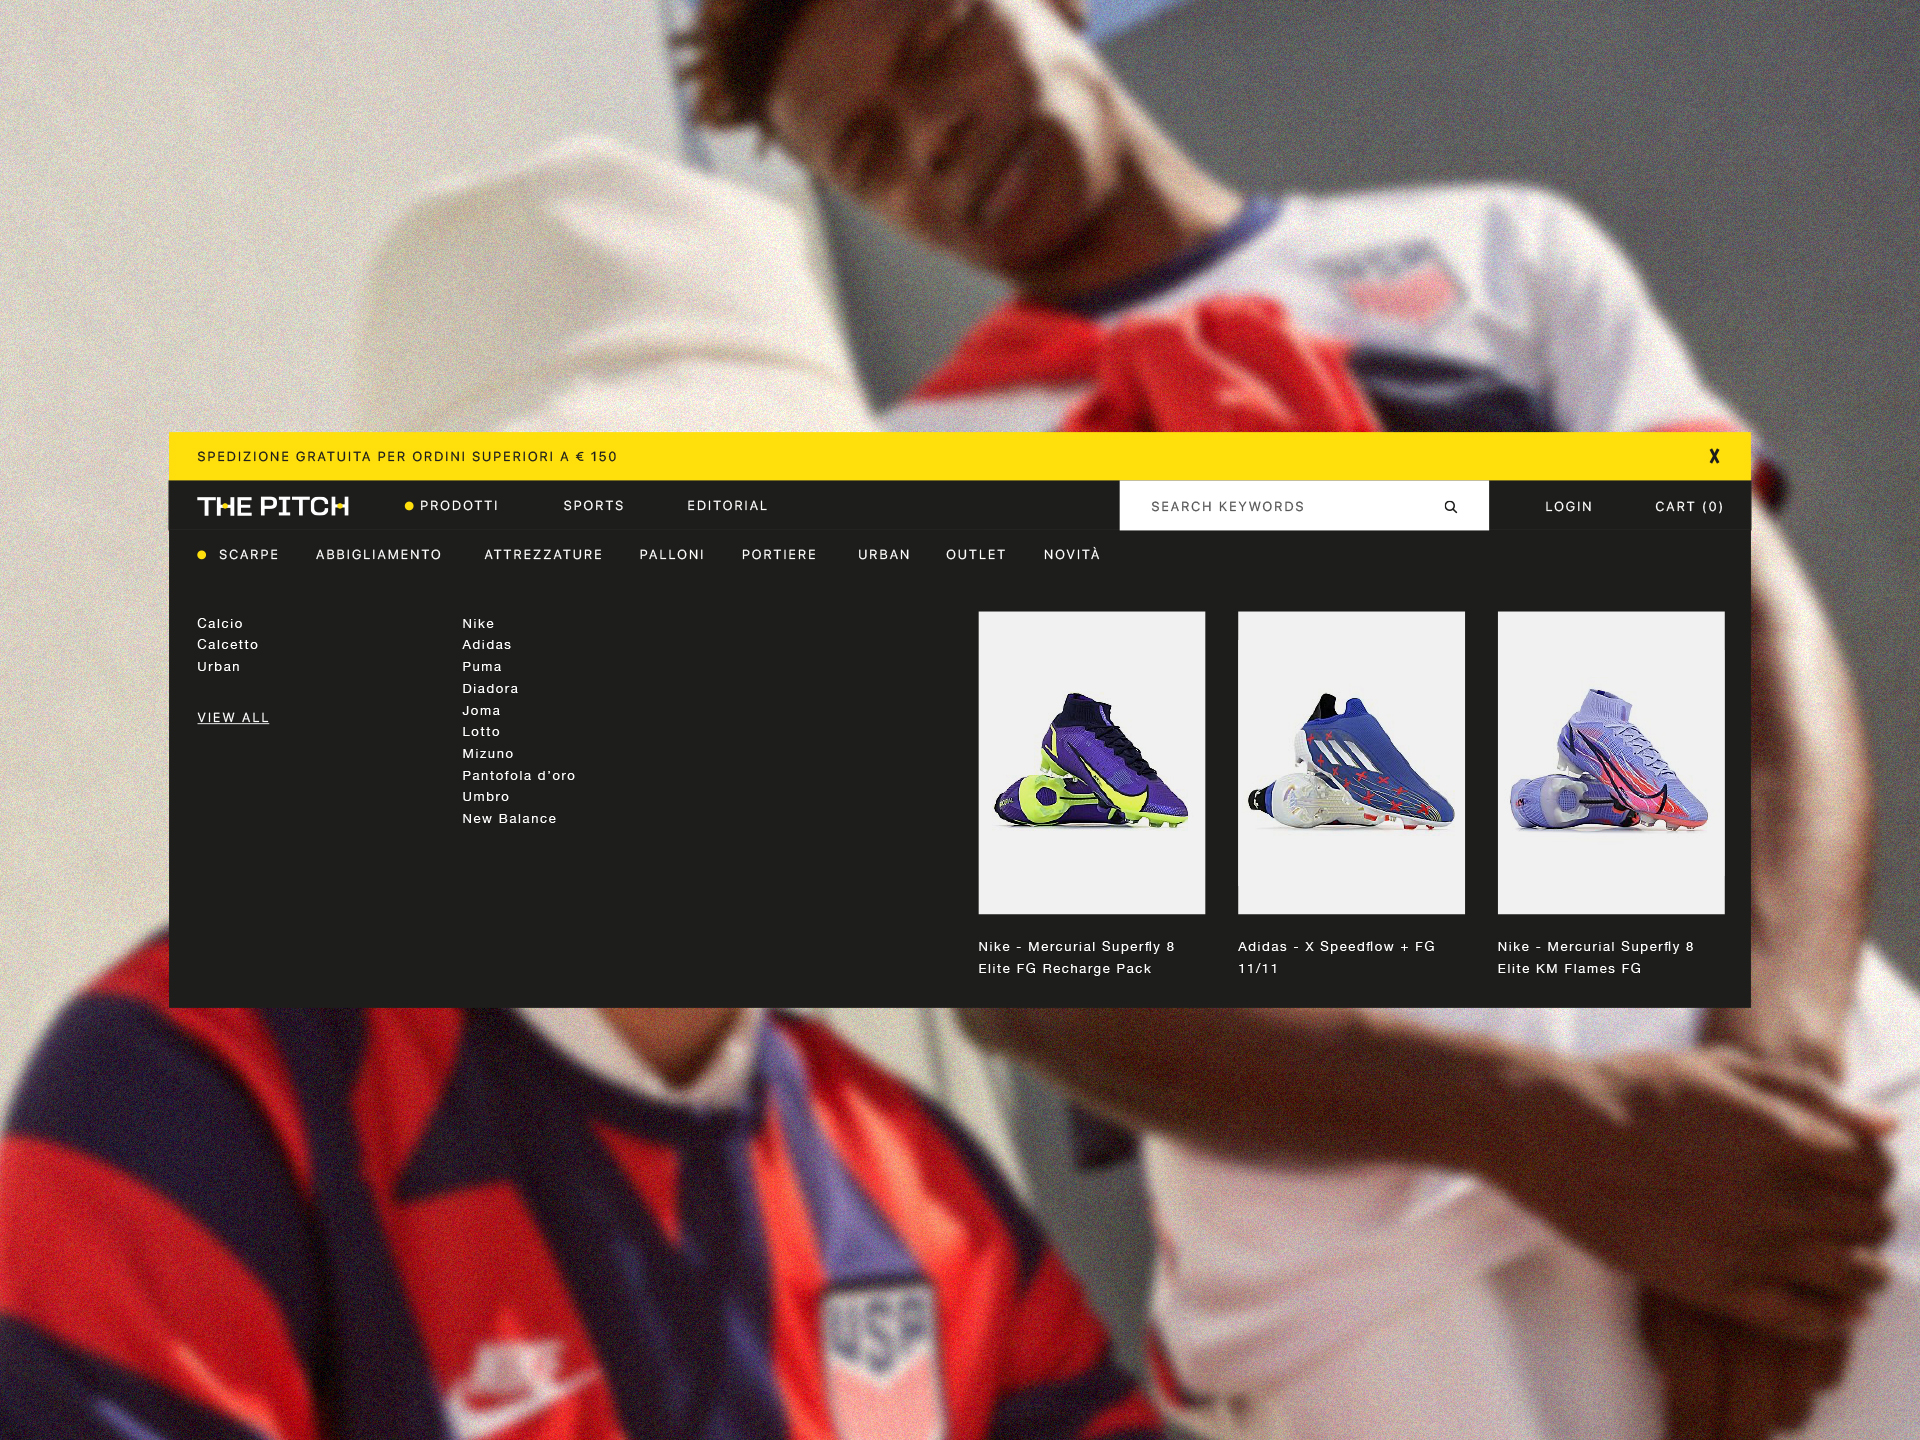Close the yellow free-shipping banner

pyautogui.click(x=1714, y=456)
